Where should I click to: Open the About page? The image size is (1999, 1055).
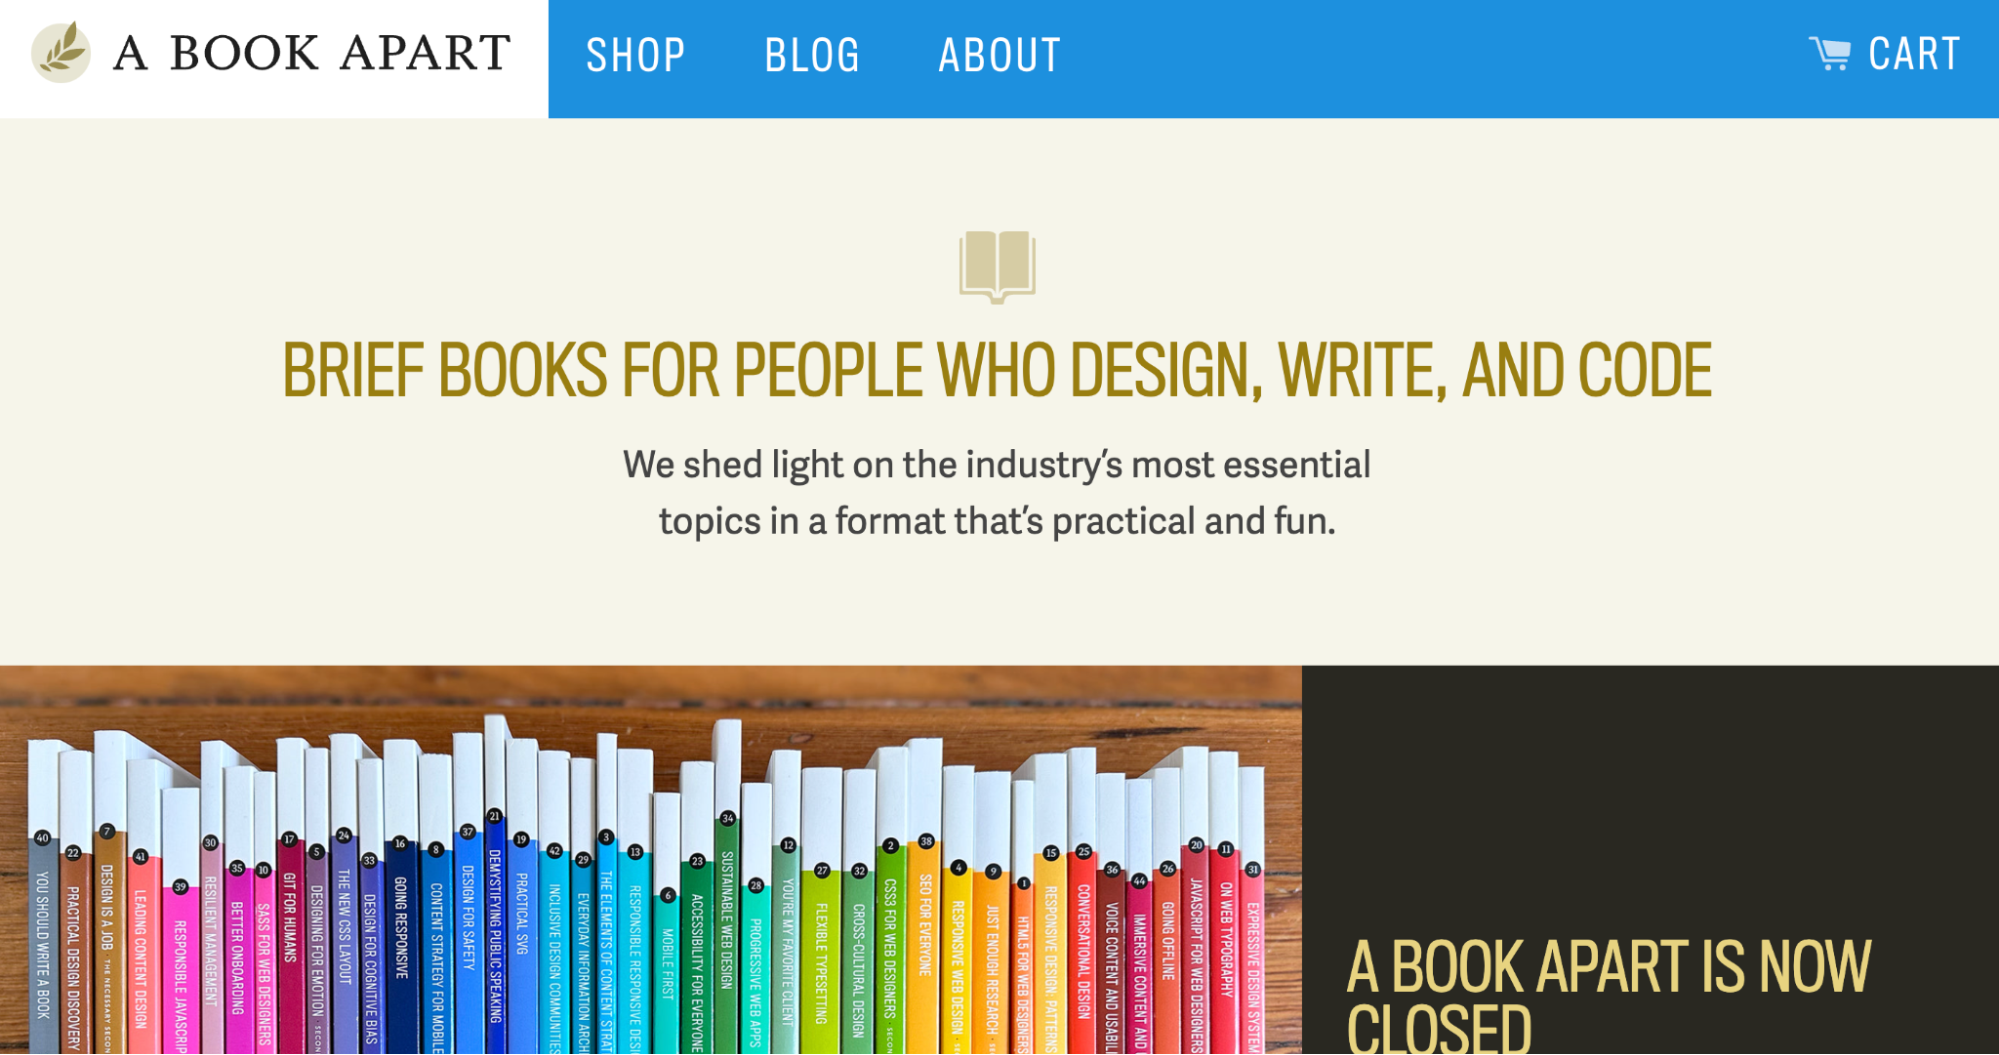999,55
